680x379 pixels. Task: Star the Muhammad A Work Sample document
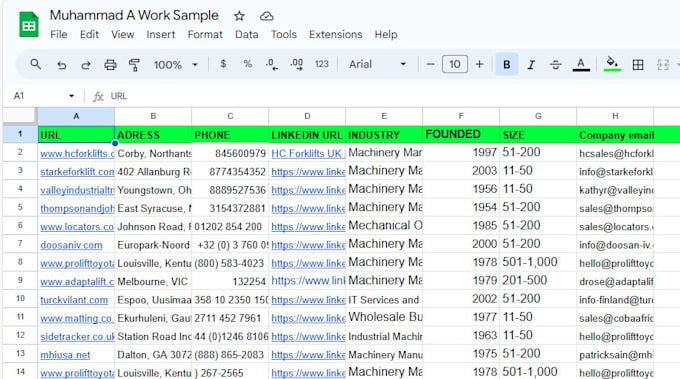[239, 16]
